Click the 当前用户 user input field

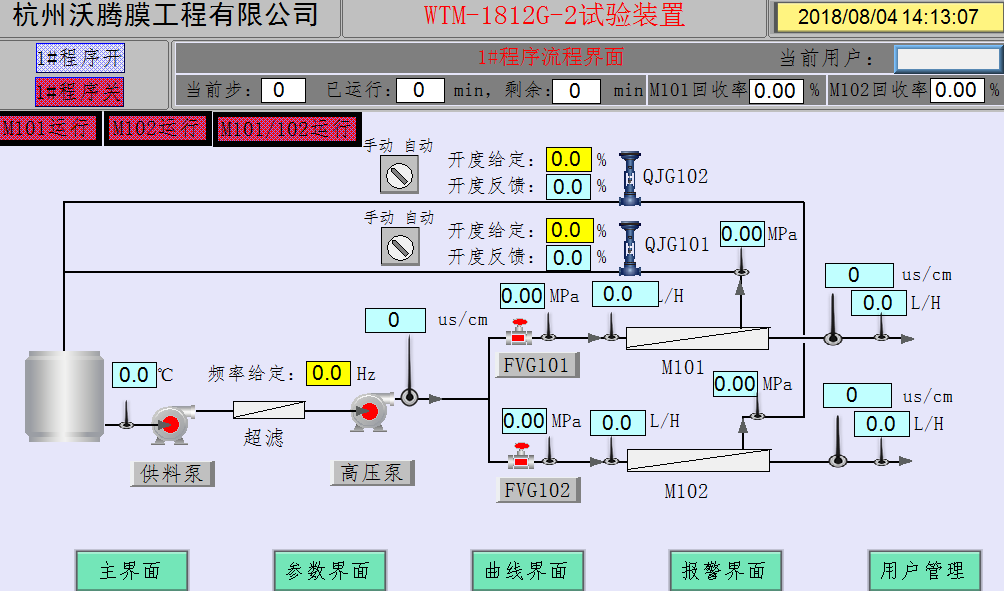point(945,57)
